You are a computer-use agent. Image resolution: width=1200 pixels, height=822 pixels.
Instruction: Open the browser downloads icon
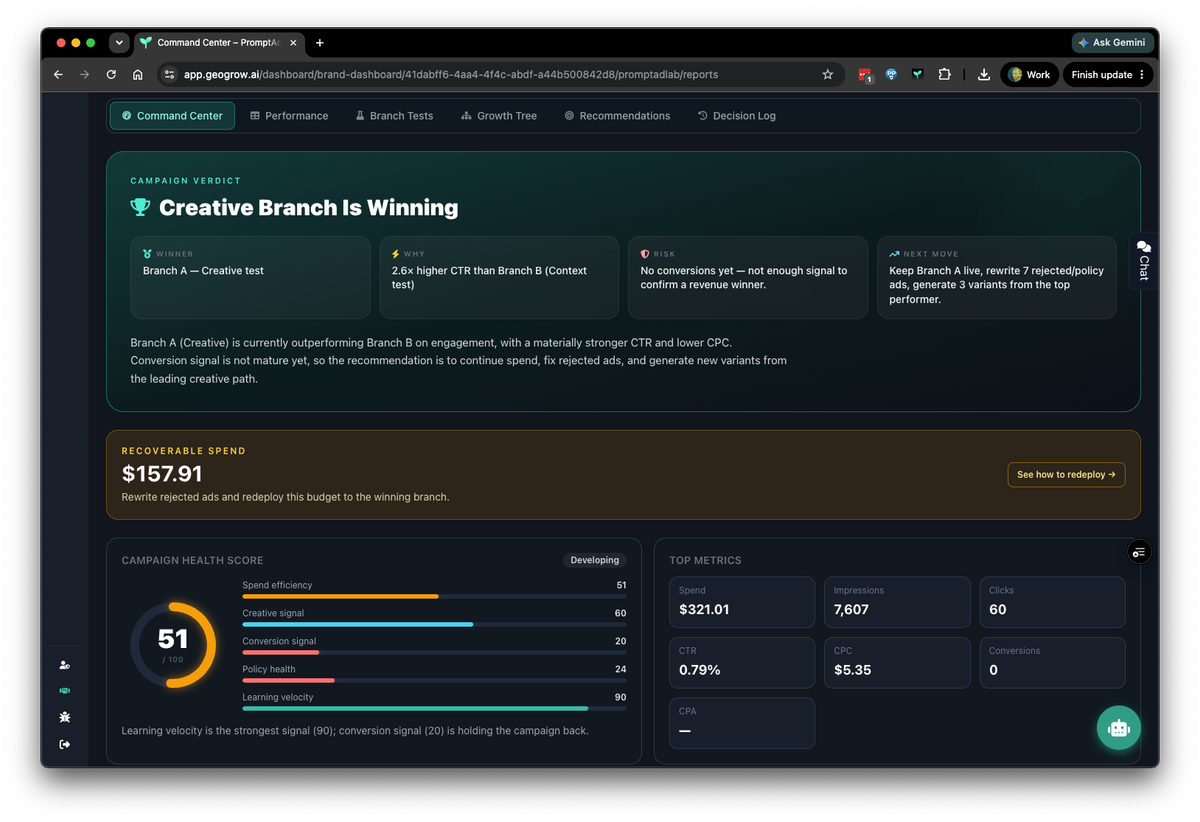coord(983,75)
